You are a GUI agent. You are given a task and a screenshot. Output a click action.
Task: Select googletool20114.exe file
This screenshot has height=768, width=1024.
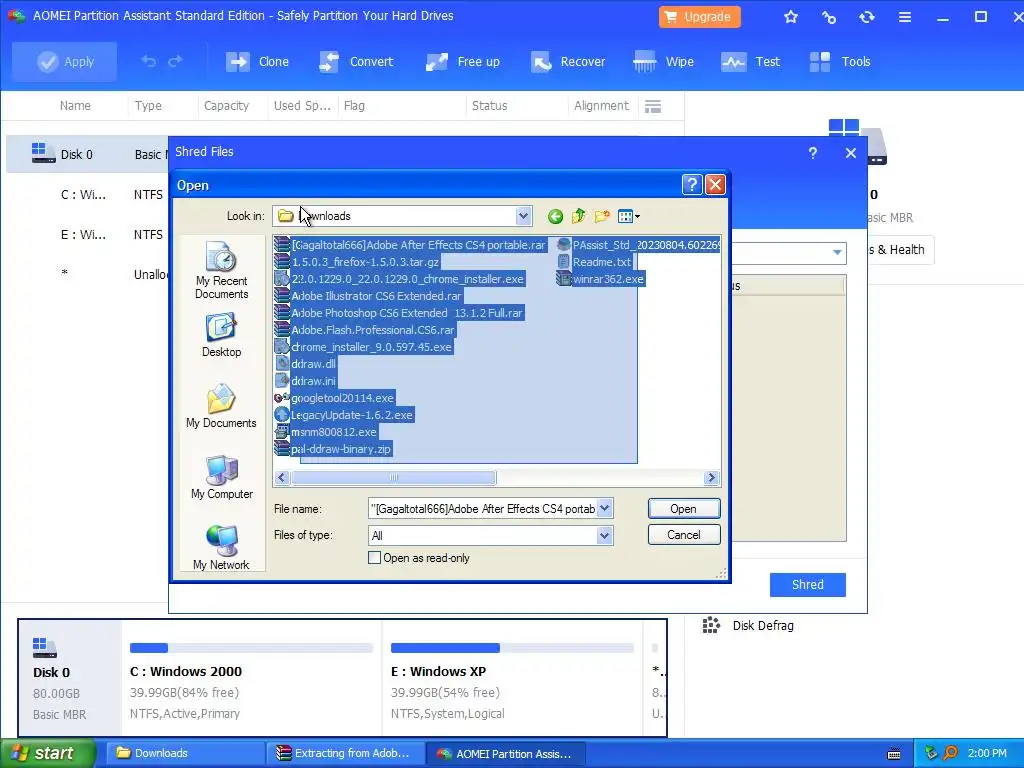[x=334, y=398]
